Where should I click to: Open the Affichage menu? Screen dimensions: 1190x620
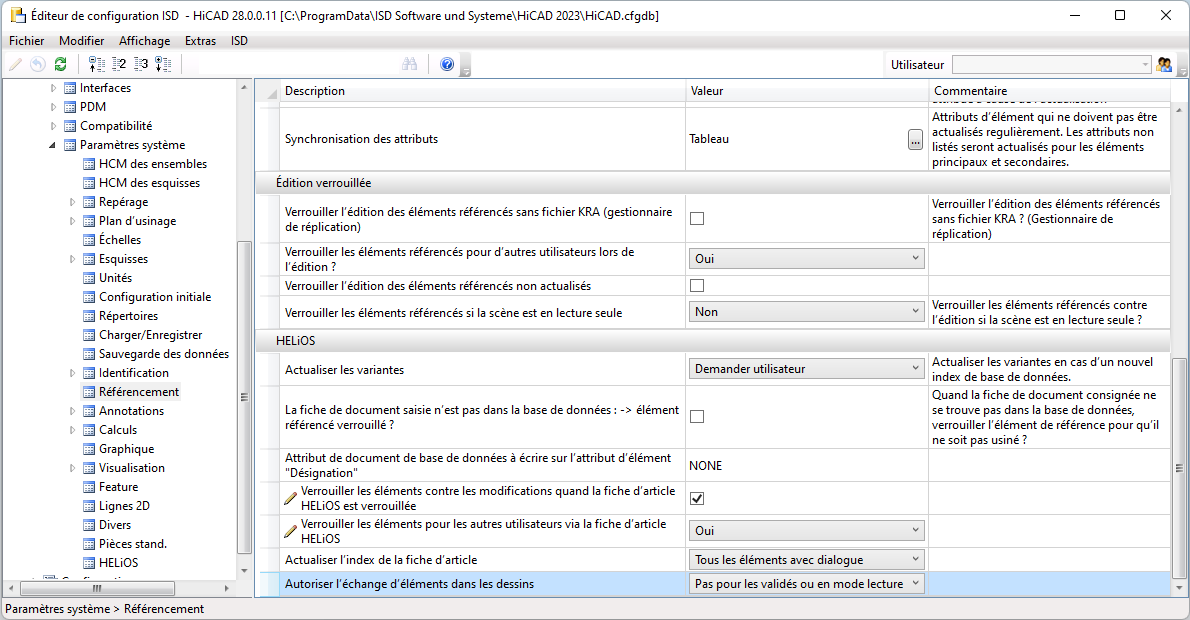(x=144, y=41)
